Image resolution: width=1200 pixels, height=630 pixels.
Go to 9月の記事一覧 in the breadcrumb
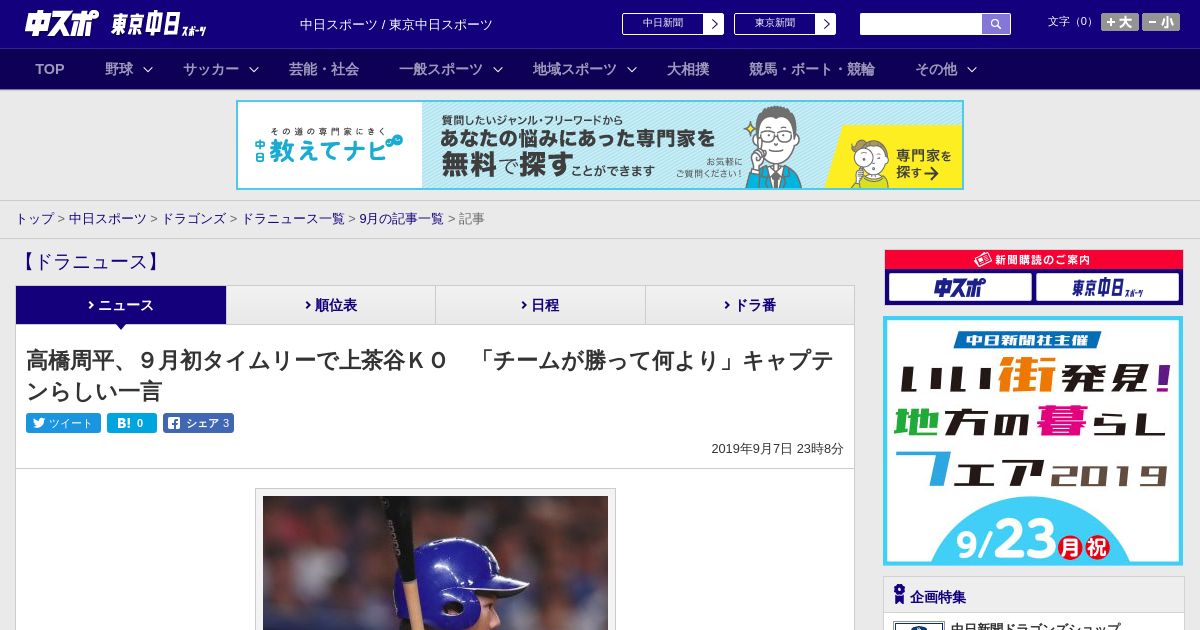click(402, 218)
